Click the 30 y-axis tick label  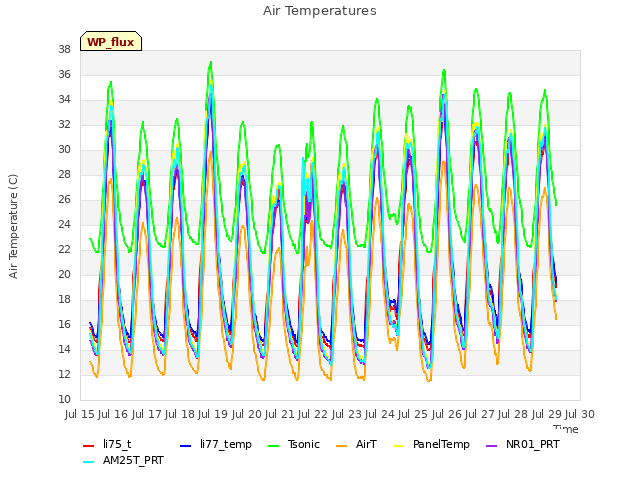tap(64, 149)
